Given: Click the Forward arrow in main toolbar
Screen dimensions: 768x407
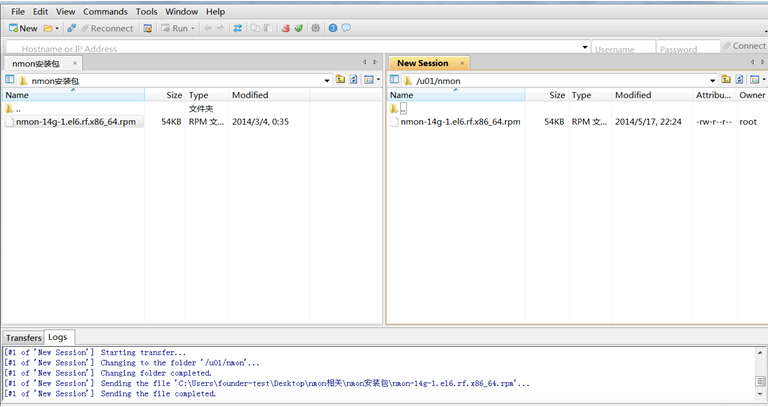Looking at the screenshot, I should pyautogui.click(x=220, y=28).
